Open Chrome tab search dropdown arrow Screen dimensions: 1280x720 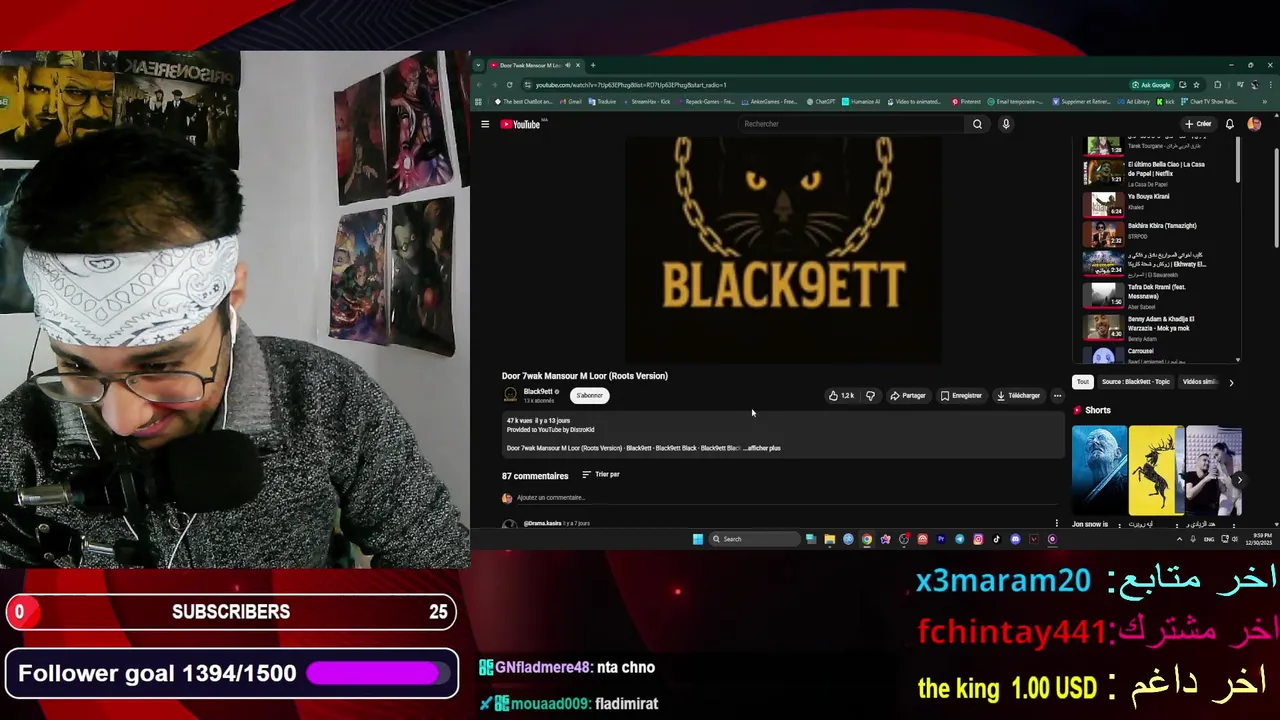(478, 65)
